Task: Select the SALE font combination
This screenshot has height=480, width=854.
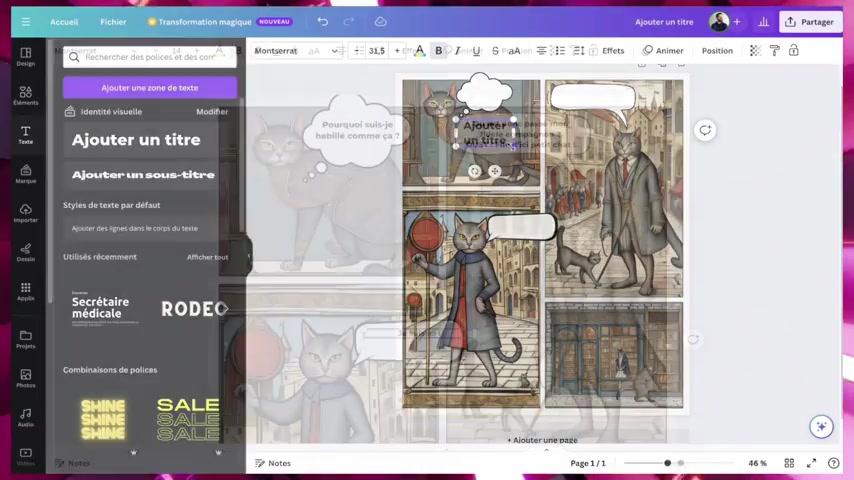Action: [x=188, y=420]
